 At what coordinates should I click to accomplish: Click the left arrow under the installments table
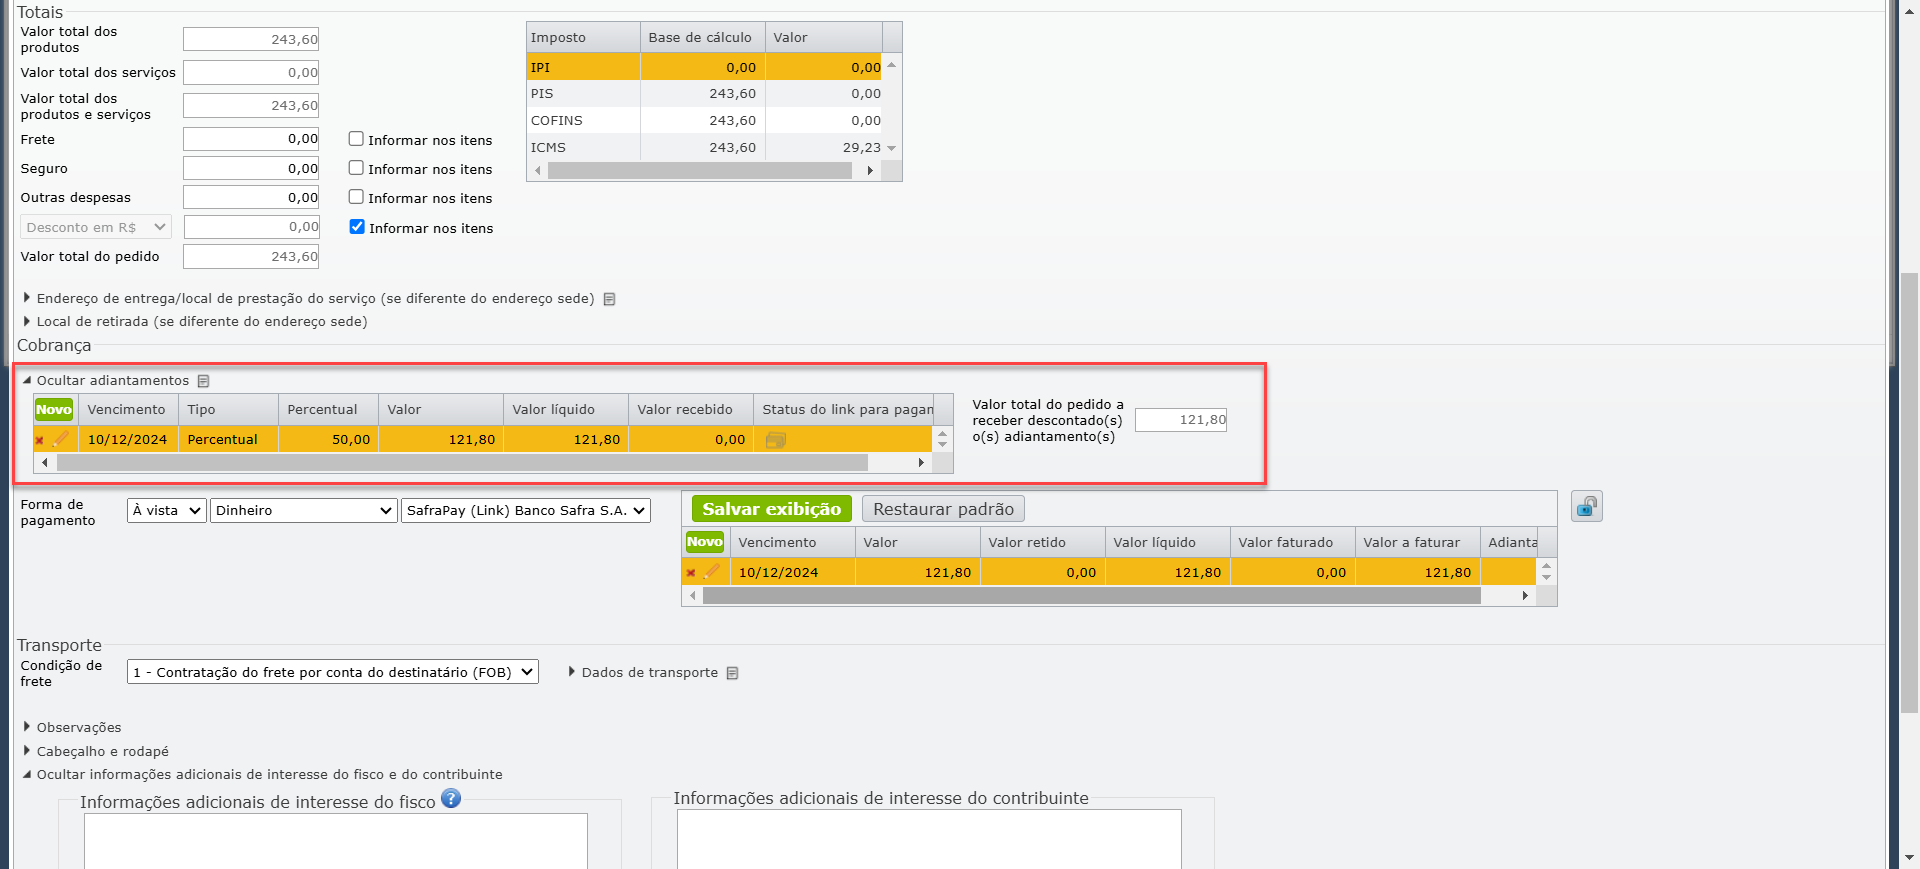coord(693,596)
